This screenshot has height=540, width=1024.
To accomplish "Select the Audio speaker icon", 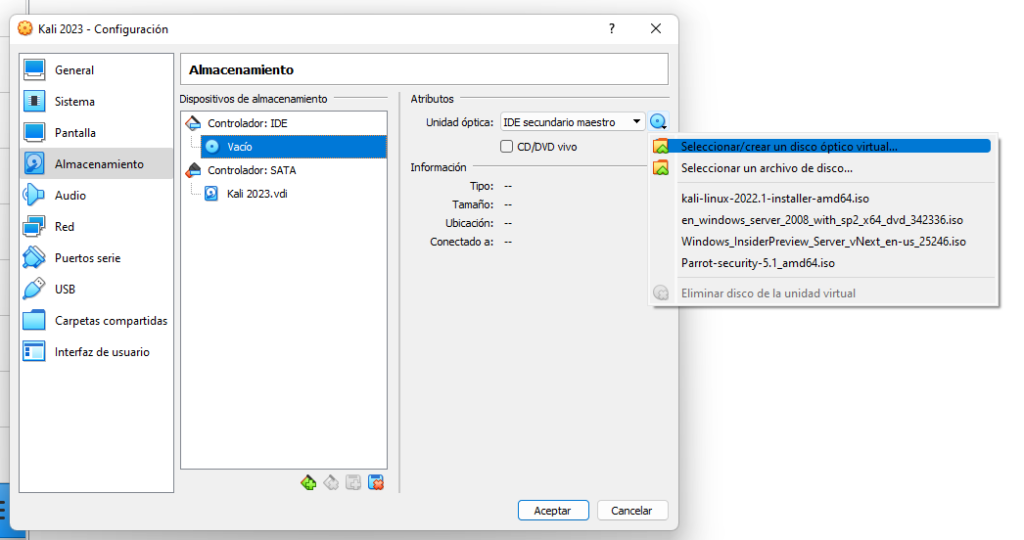I will click(x=34, y=195).
